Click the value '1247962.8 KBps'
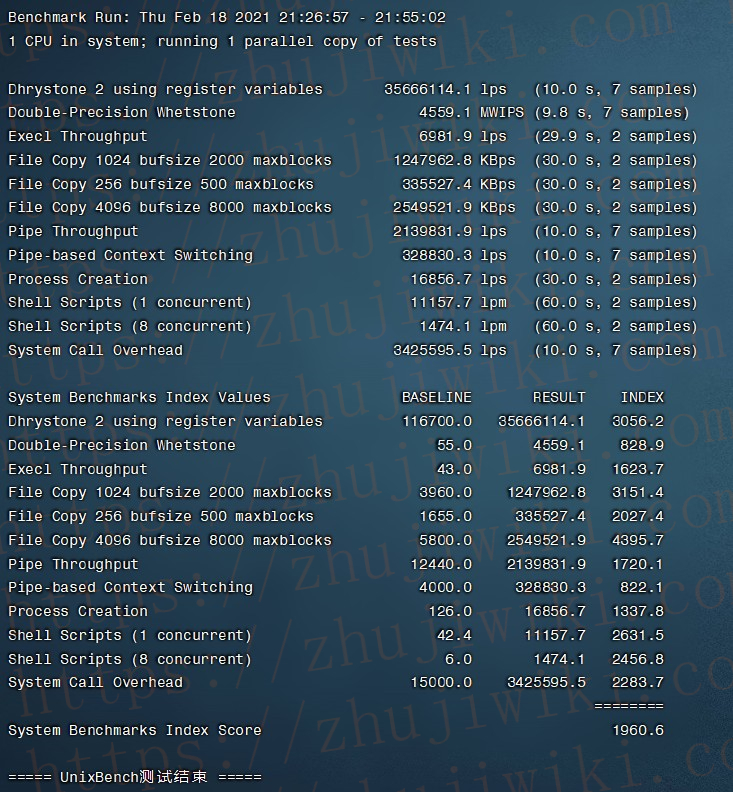This screenshot has width=733, height=792. [454, 160]
